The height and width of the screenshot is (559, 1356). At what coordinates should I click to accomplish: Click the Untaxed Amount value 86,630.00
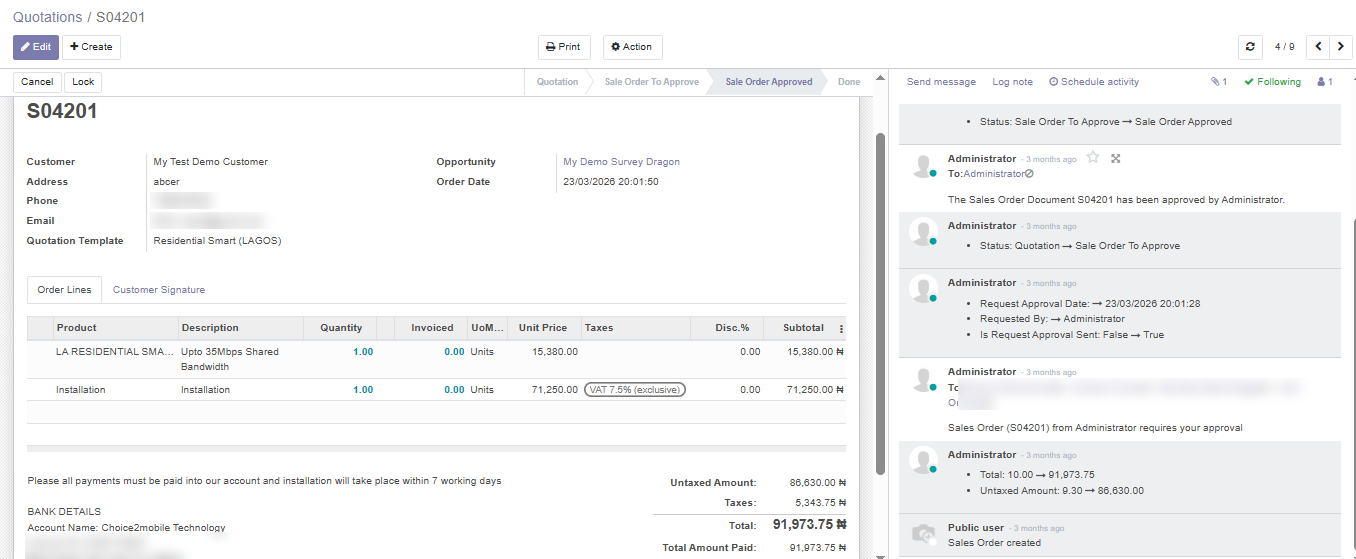coord(817,482)
